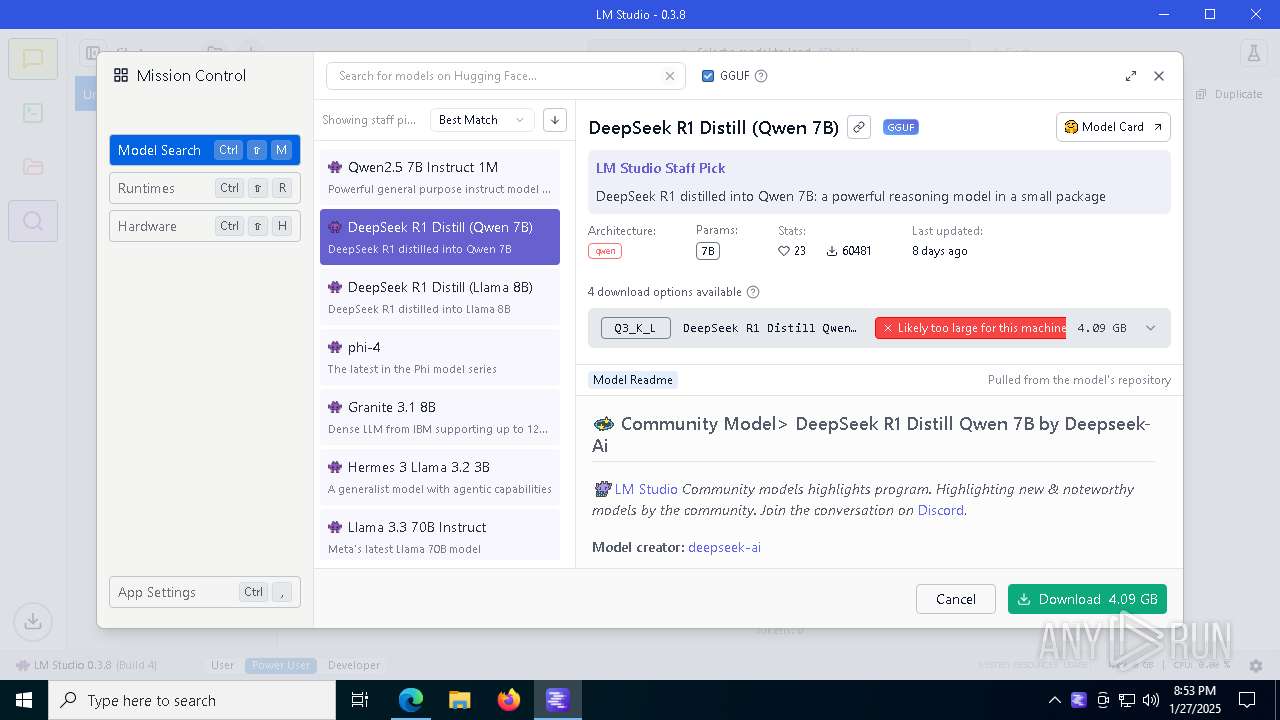The height and width of the screenshot is (720, 1280).
Task: Close the Mission Control dialog
Action: click(x=1159, y=76)
